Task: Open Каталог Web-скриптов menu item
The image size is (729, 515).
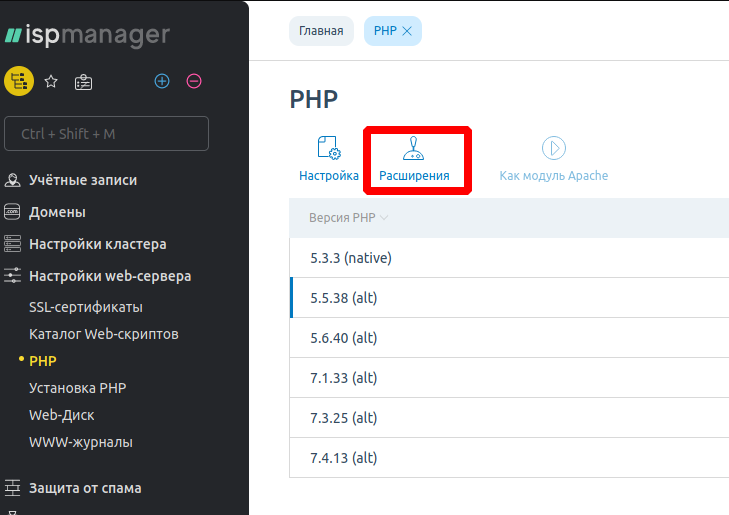Action: (x=104, y=334)
